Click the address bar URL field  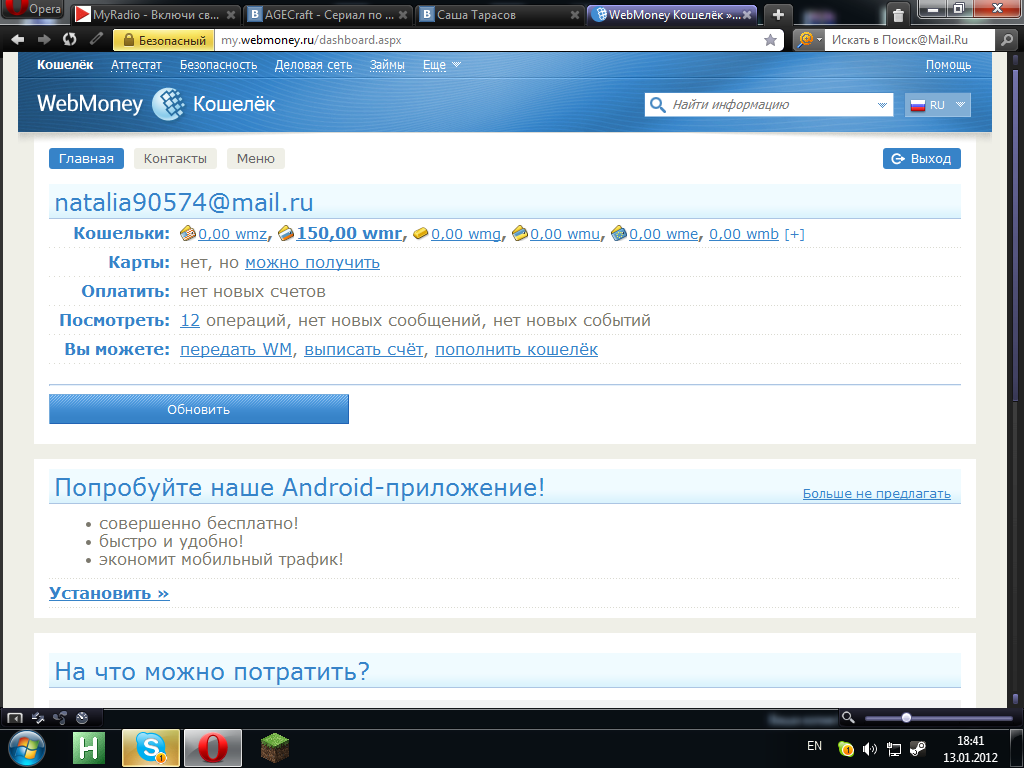[488, 40]
